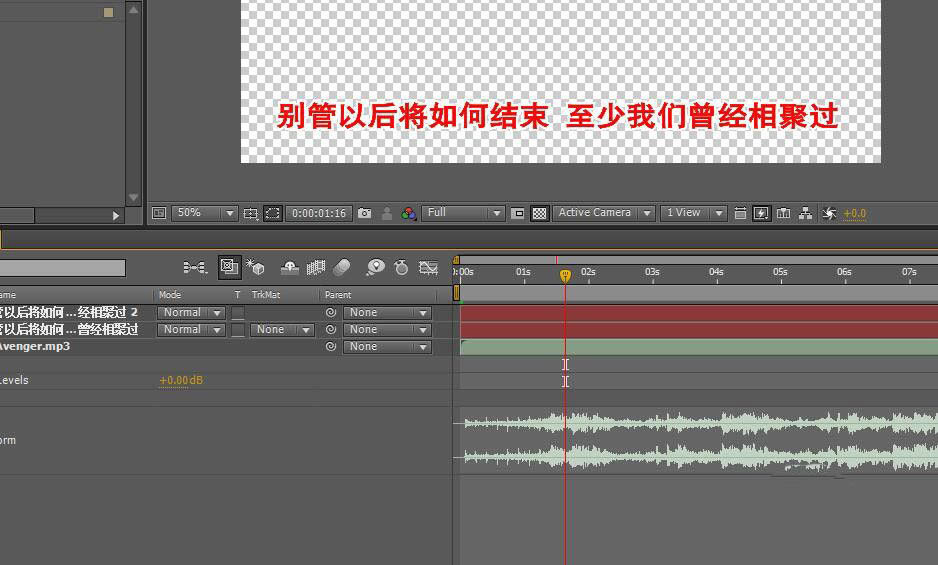Click the +0.00 dB audio level value

click(x=181, y=380)
